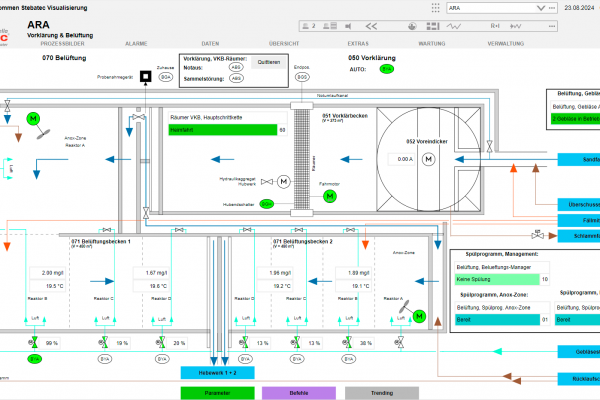Screen dimensions: 600x400
Task: Toggle the mode indicator under 19 % valve
Action: (x=105, y=359)
